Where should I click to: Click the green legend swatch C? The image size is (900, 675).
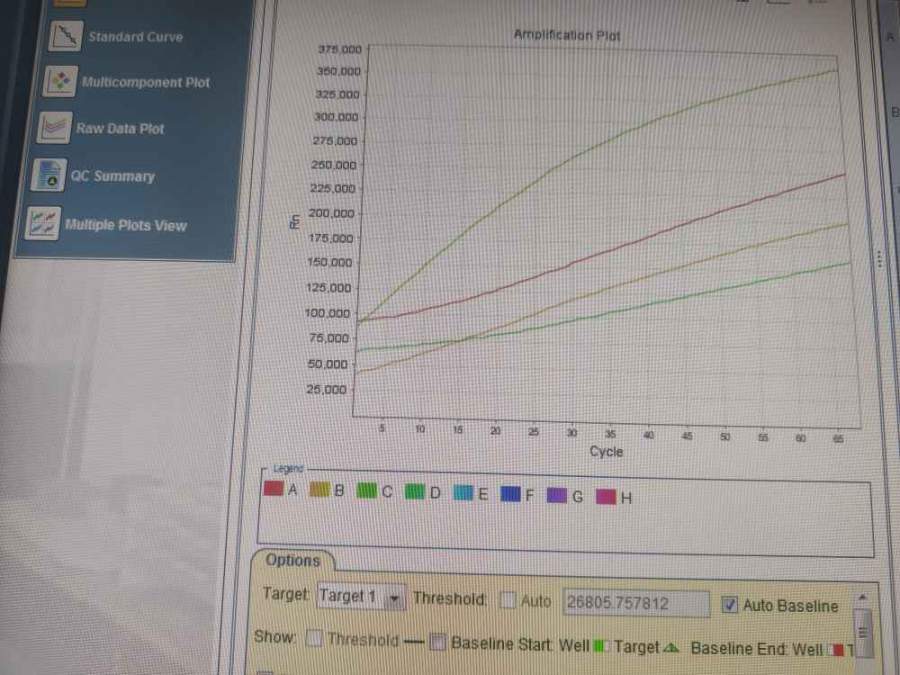[367, 490]
